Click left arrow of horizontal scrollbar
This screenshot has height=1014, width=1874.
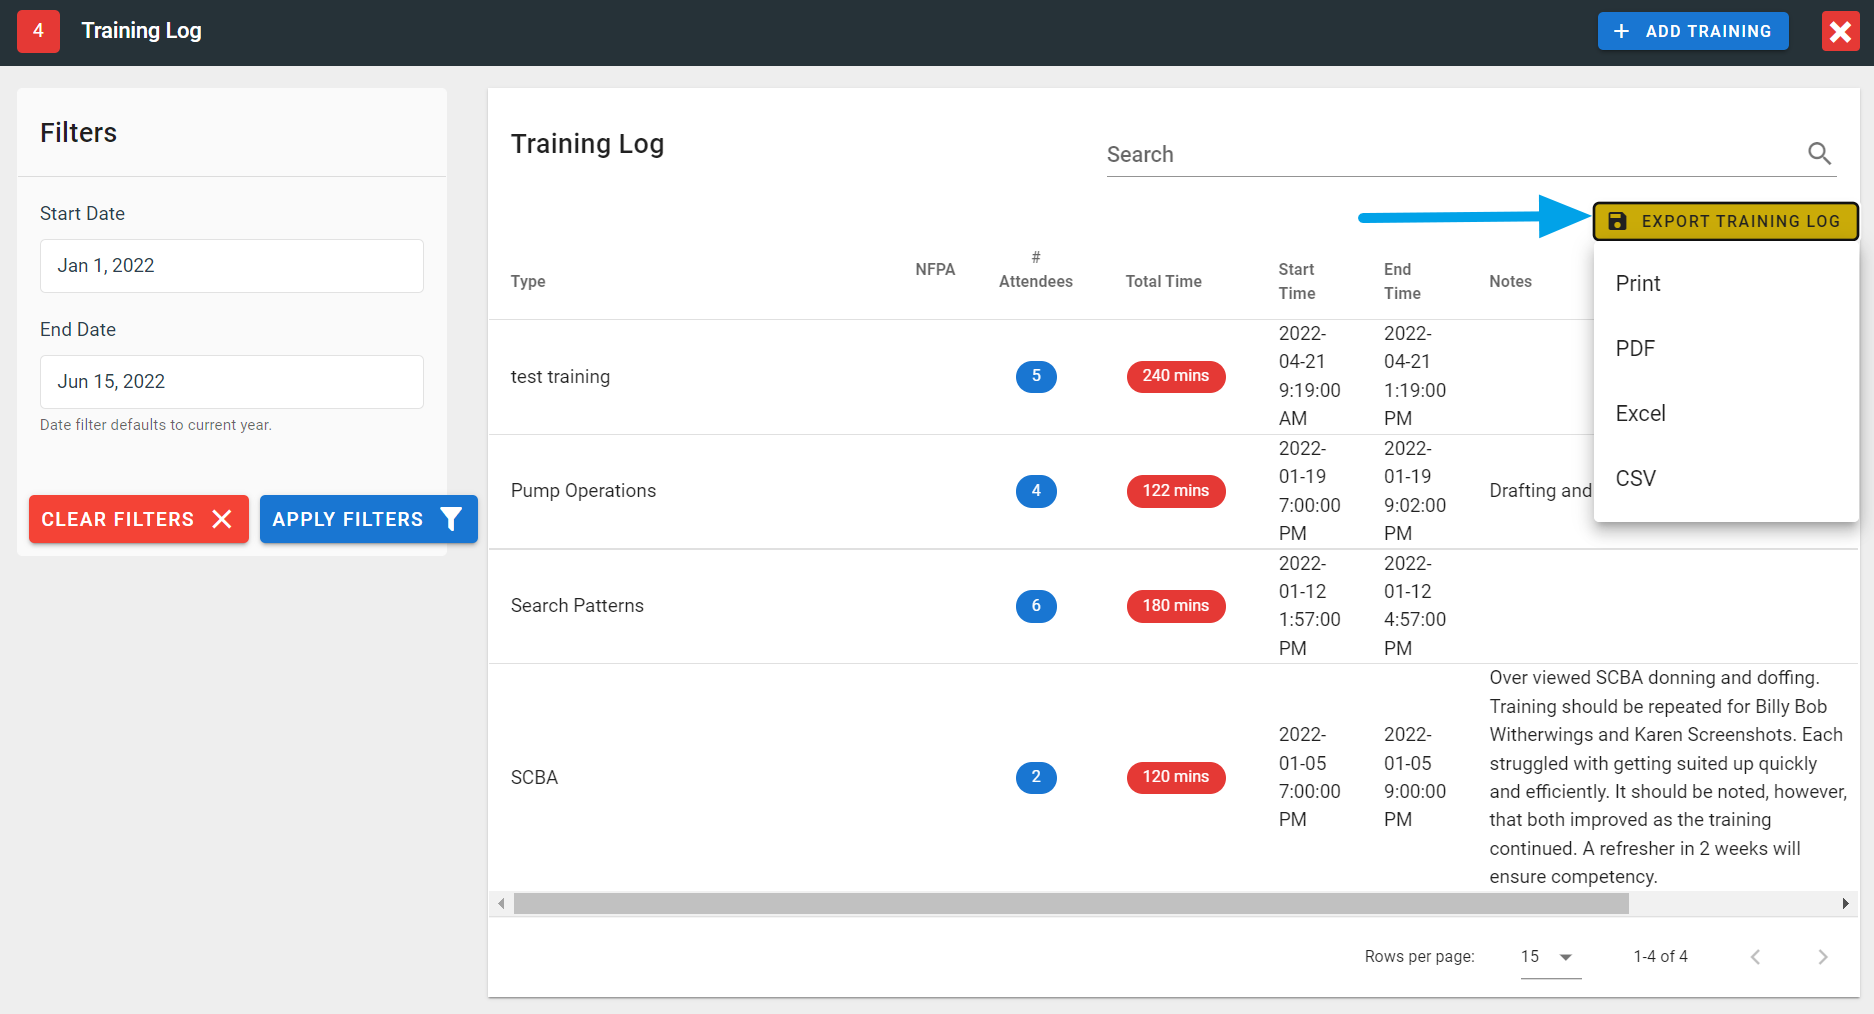tap(501, 904)
